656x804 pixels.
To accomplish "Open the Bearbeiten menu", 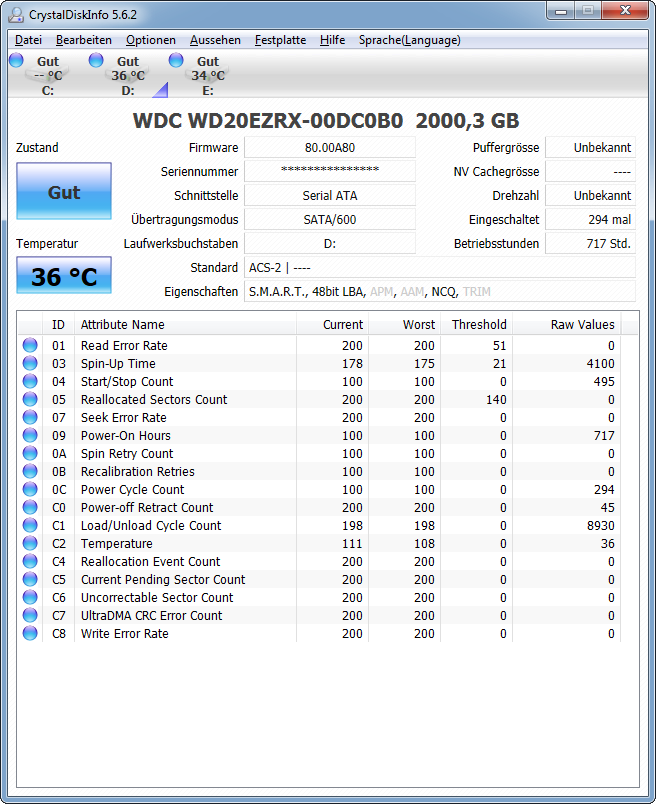I will (x=84, y=40).
